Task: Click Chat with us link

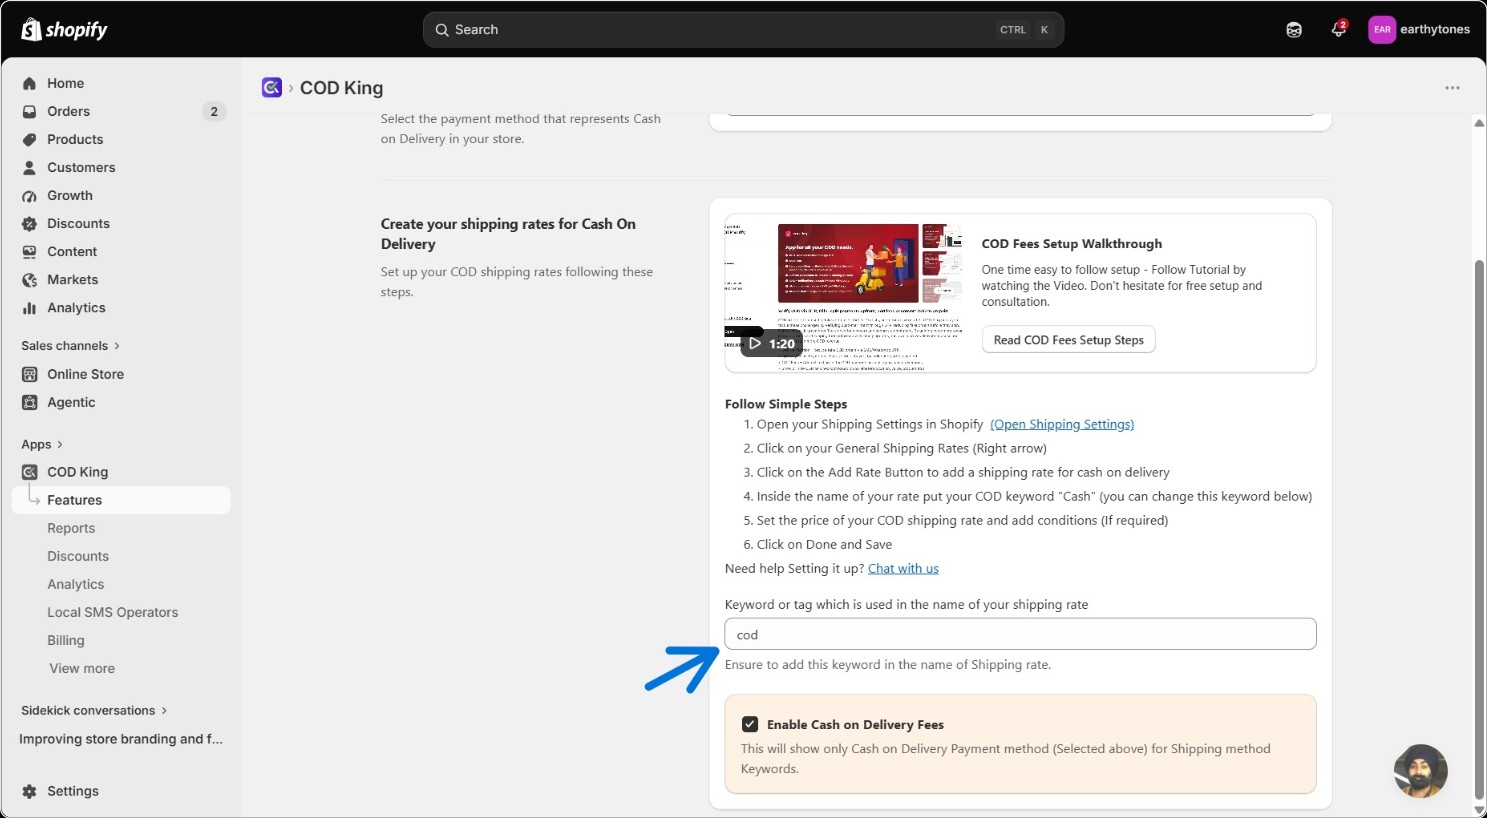Action: 903,568
